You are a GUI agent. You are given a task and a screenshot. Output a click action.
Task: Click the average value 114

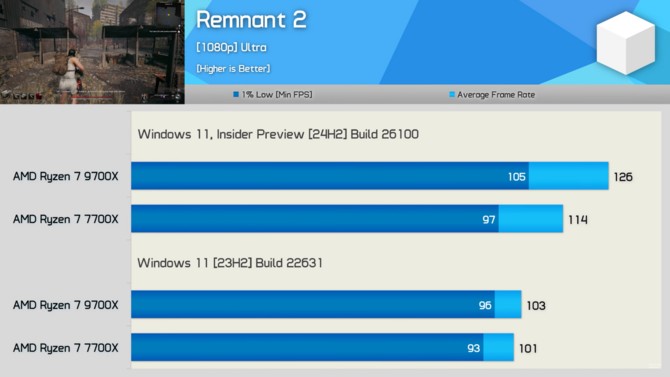(x=578, y=220)
